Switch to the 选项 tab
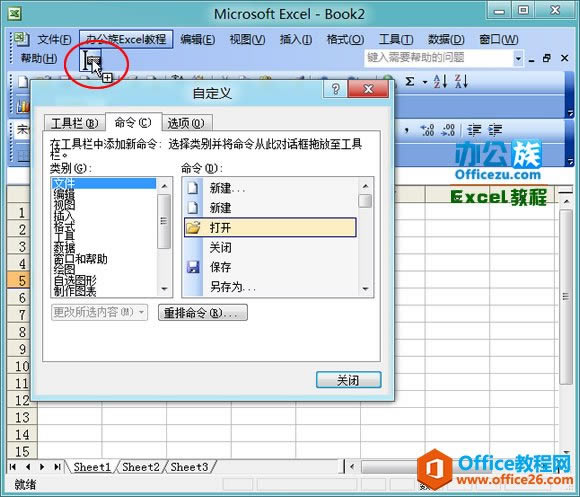 pos(186,123)
